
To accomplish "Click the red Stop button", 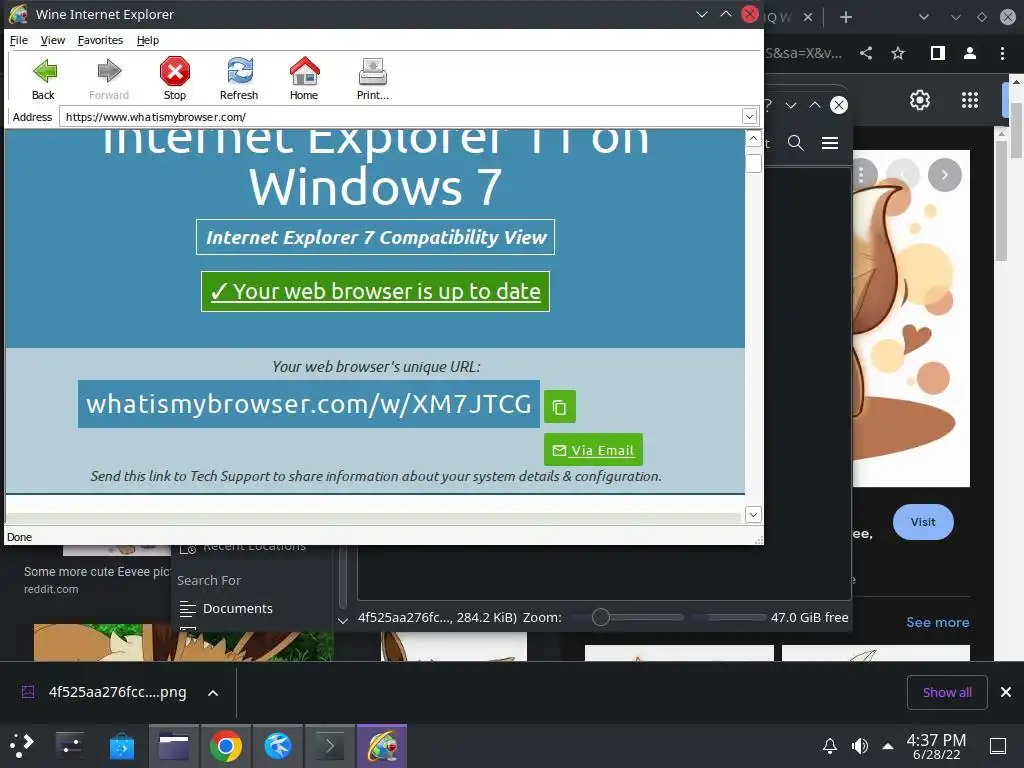I will point(174,78).
